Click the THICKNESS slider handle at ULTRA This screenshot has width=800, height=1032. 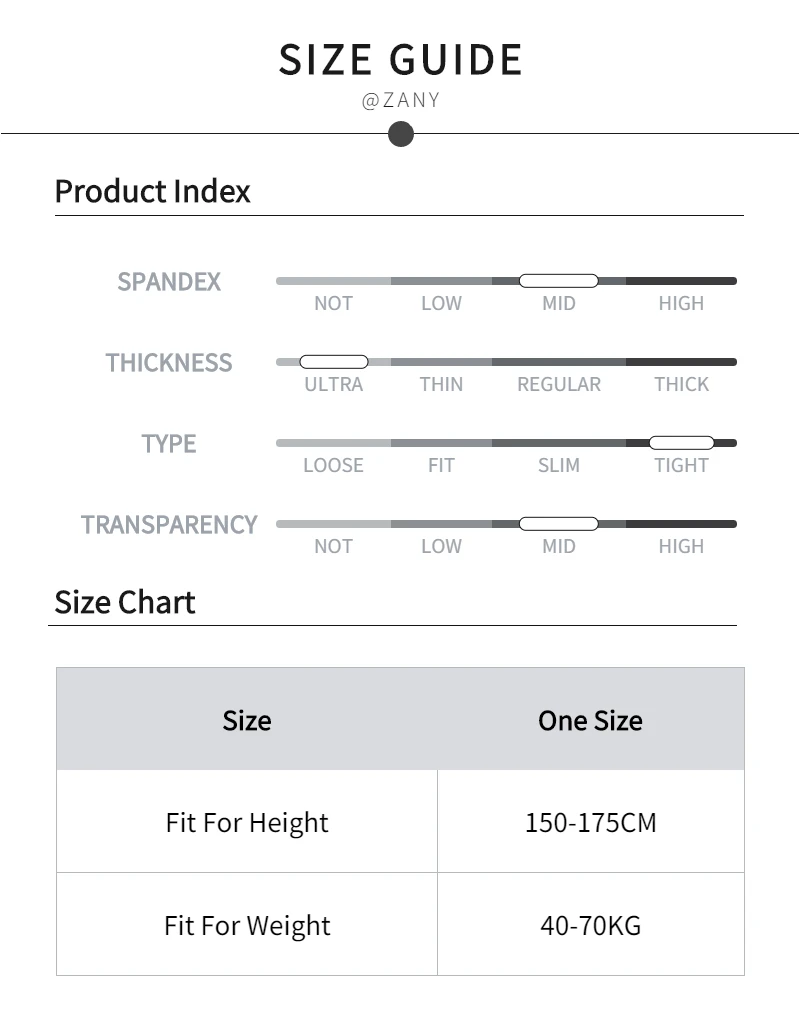click(x=334, y=362)
